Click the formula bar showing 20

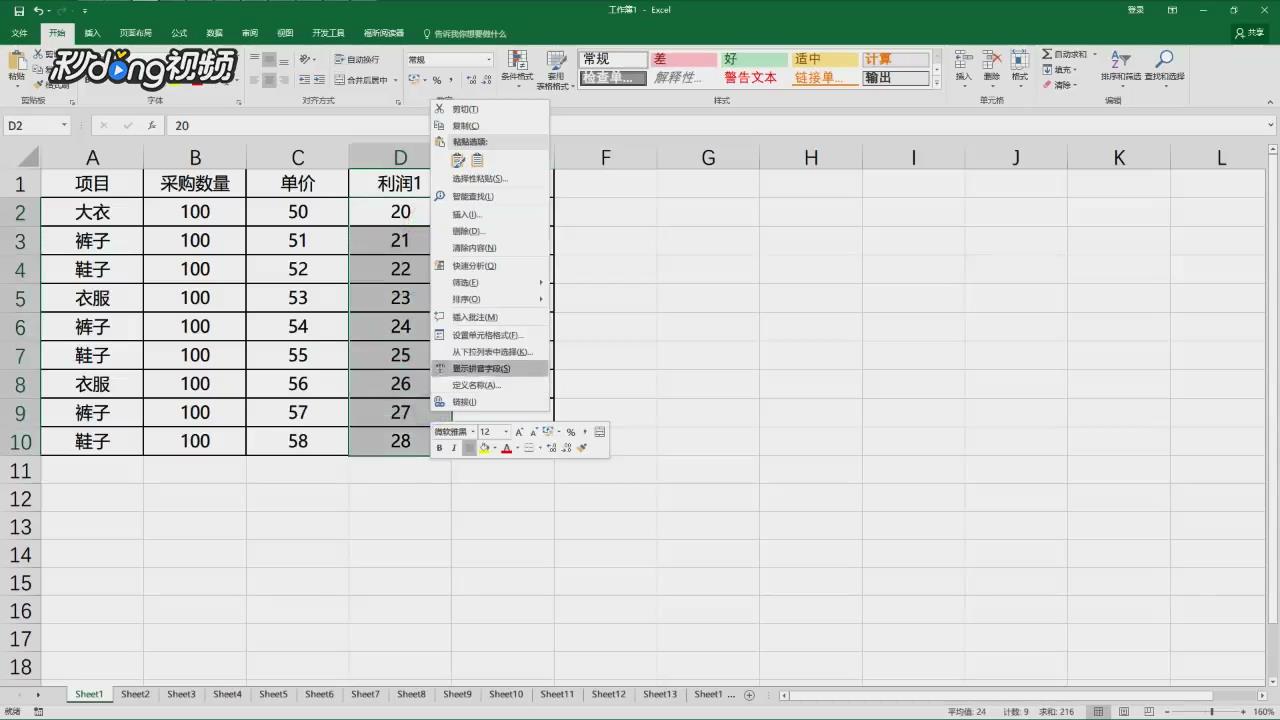(716, 125)
